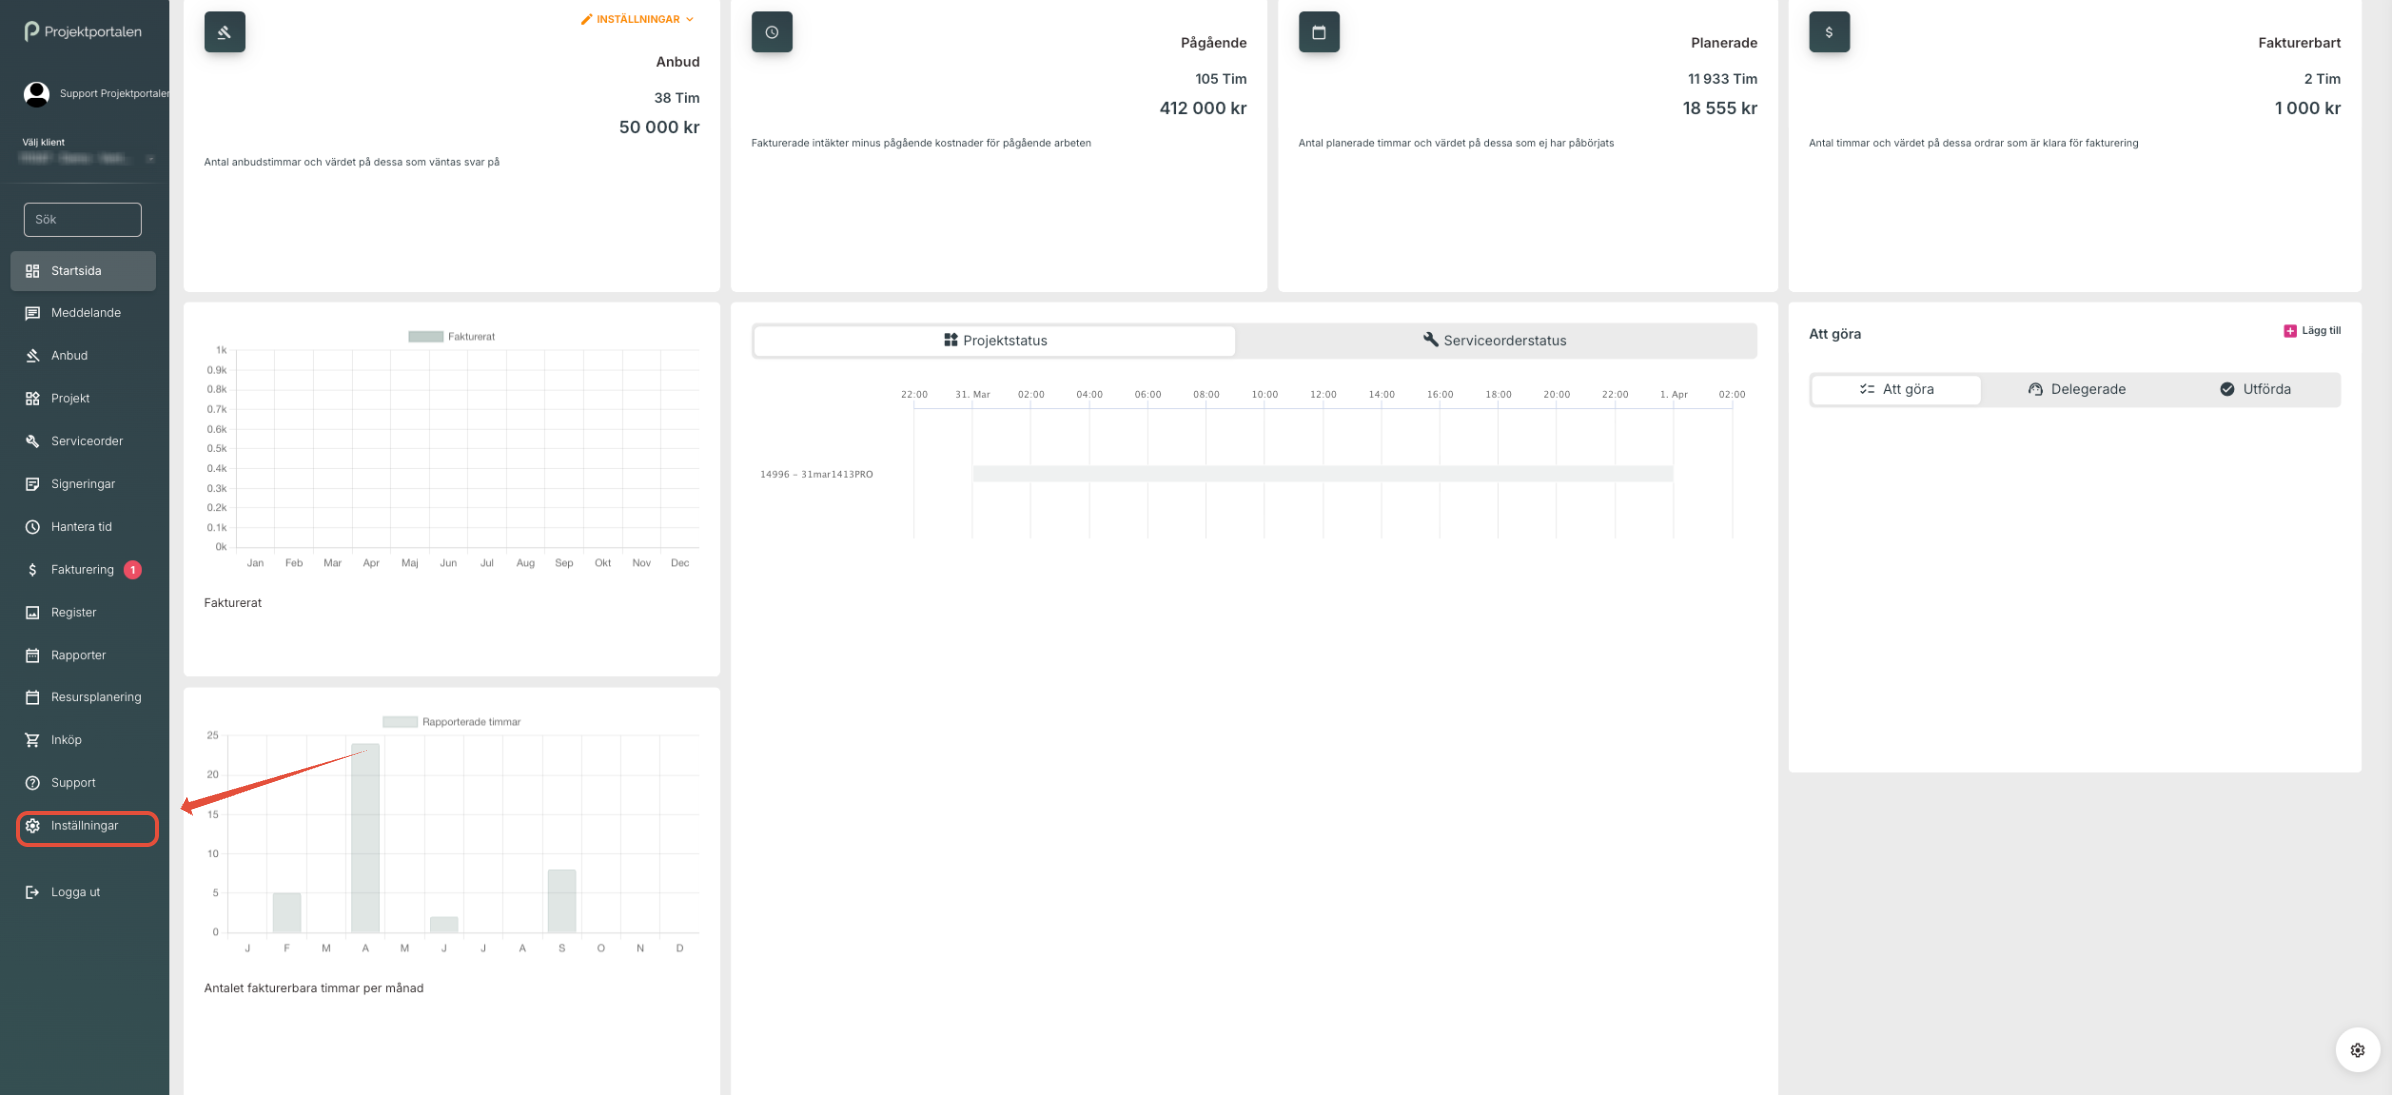
Task: Click the Anbud gavel icon card
Action: [224, 32]
